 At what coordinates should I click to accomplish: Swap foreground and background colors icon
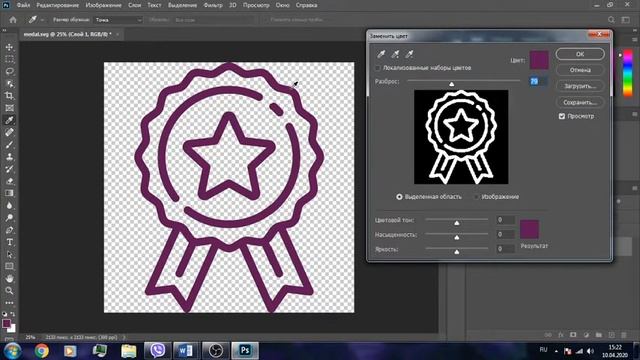(13, 314)
